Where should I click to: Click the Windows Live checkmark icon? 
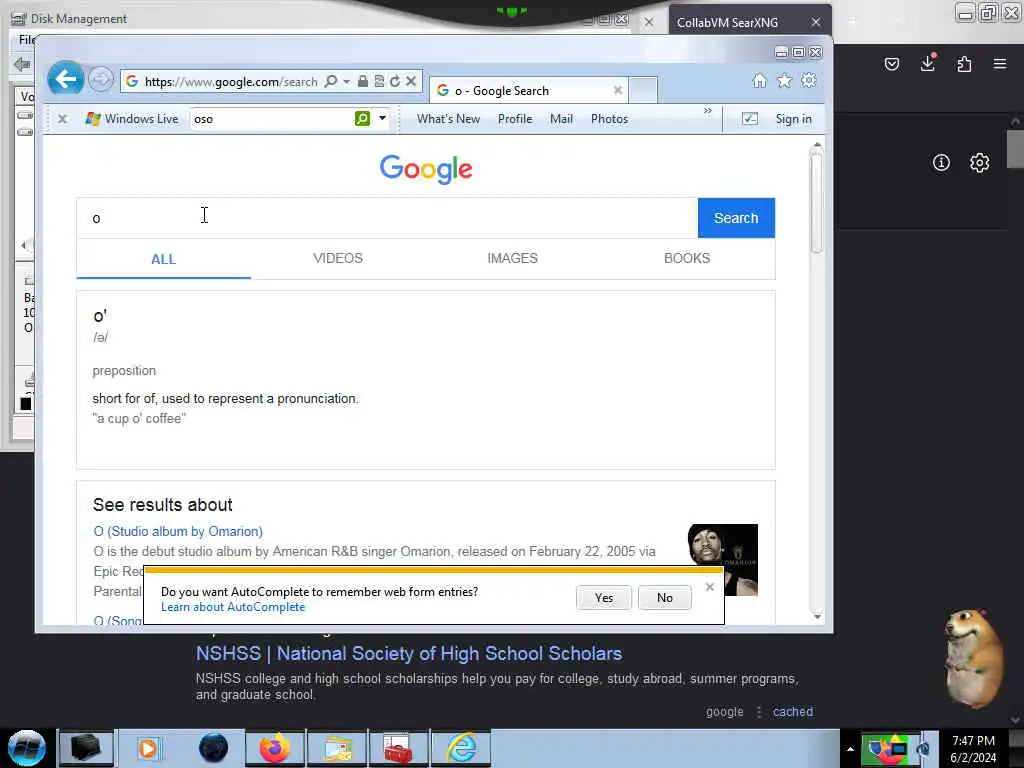click(750, 119)
